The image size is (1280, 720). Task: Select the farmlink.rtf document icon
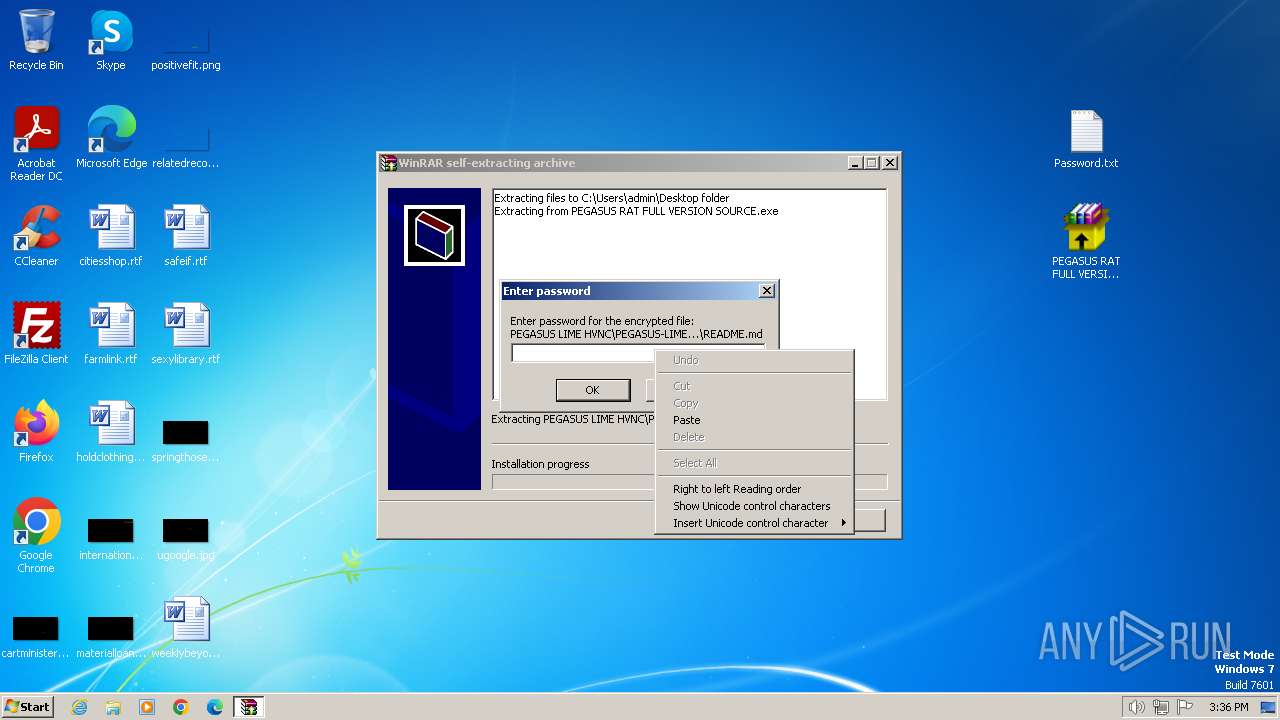[111, 333]
